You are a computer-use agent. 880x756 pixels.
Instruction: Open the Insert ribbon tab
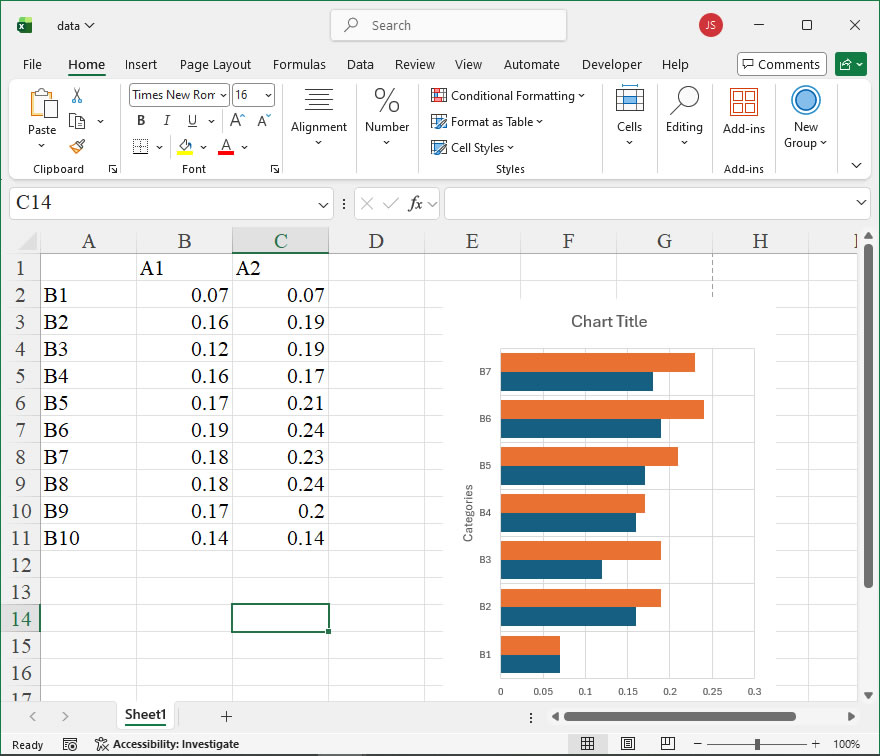click(x=141, y=64)
